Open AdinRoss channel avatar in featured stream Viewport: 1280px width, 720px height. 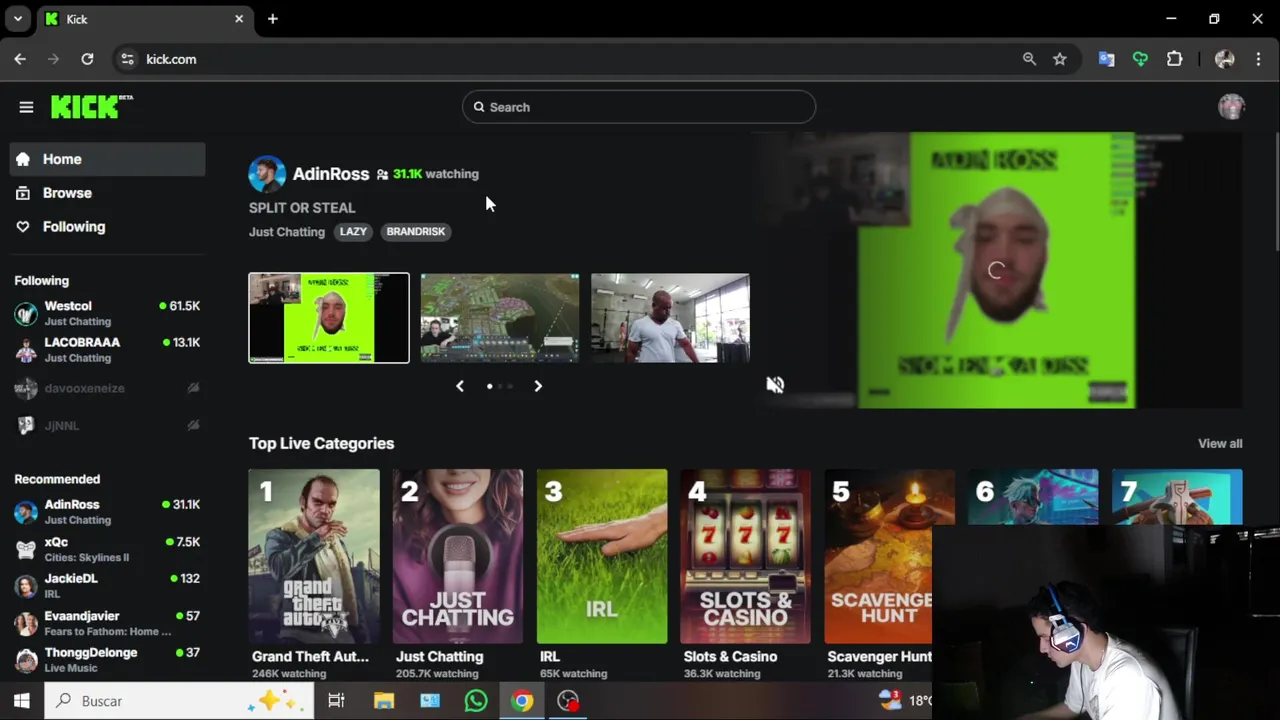click(267, 174)
